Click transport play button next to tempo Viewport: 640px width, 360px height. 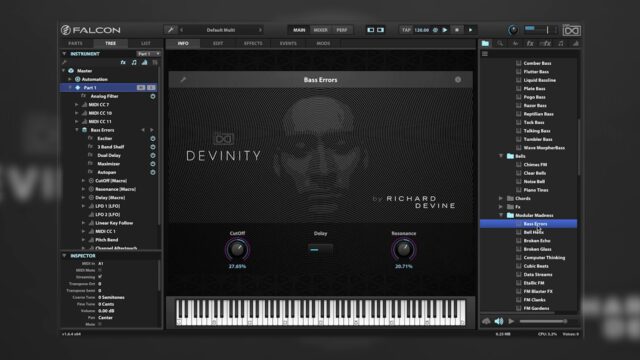click(x=445, y=30)
